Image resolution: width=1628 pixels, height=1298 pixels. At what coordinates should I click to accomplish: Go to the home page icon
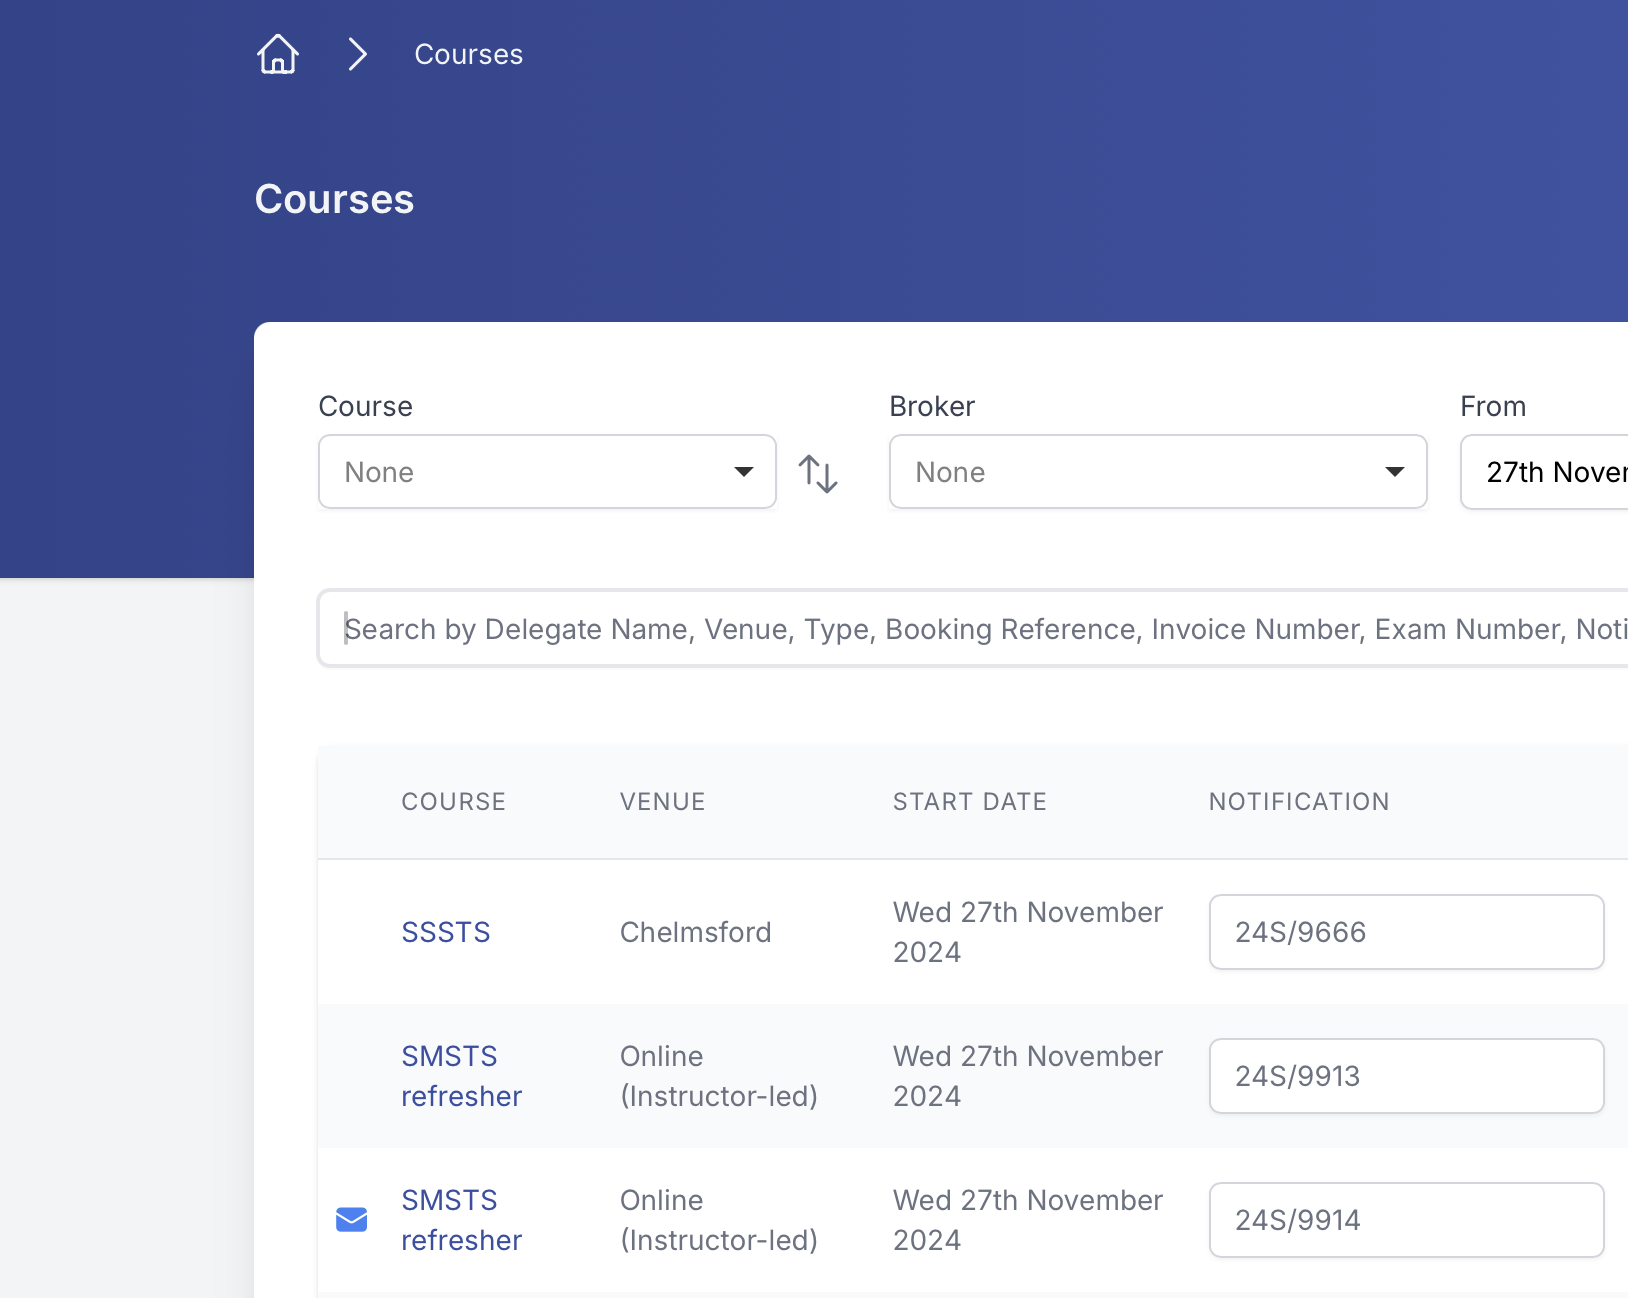click(278, 54)
